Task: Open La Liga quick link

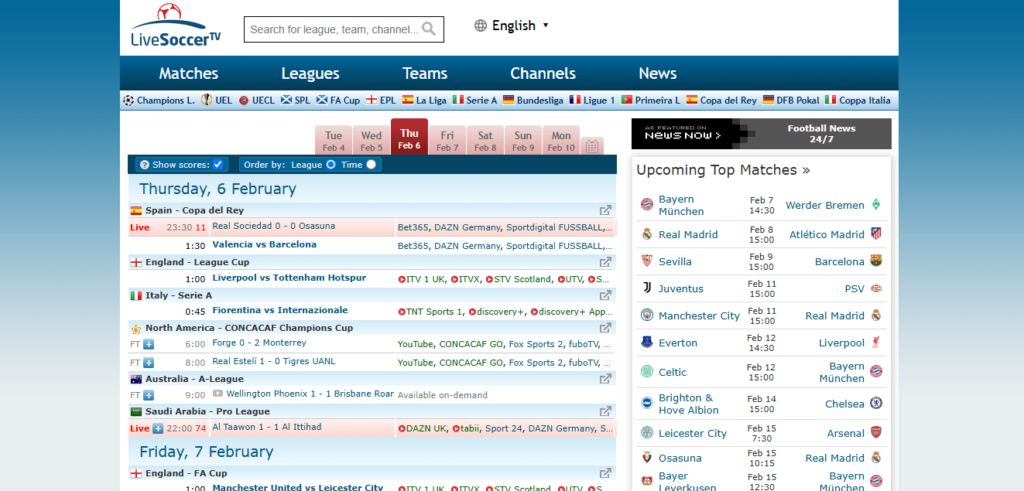Action: 424,101
